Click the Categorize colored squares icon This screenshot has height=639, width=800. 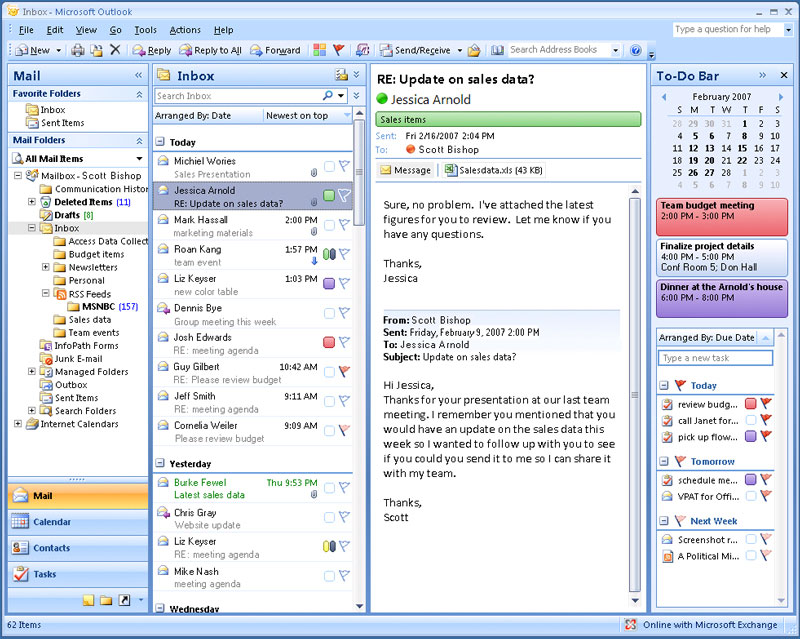coord(319,50)
